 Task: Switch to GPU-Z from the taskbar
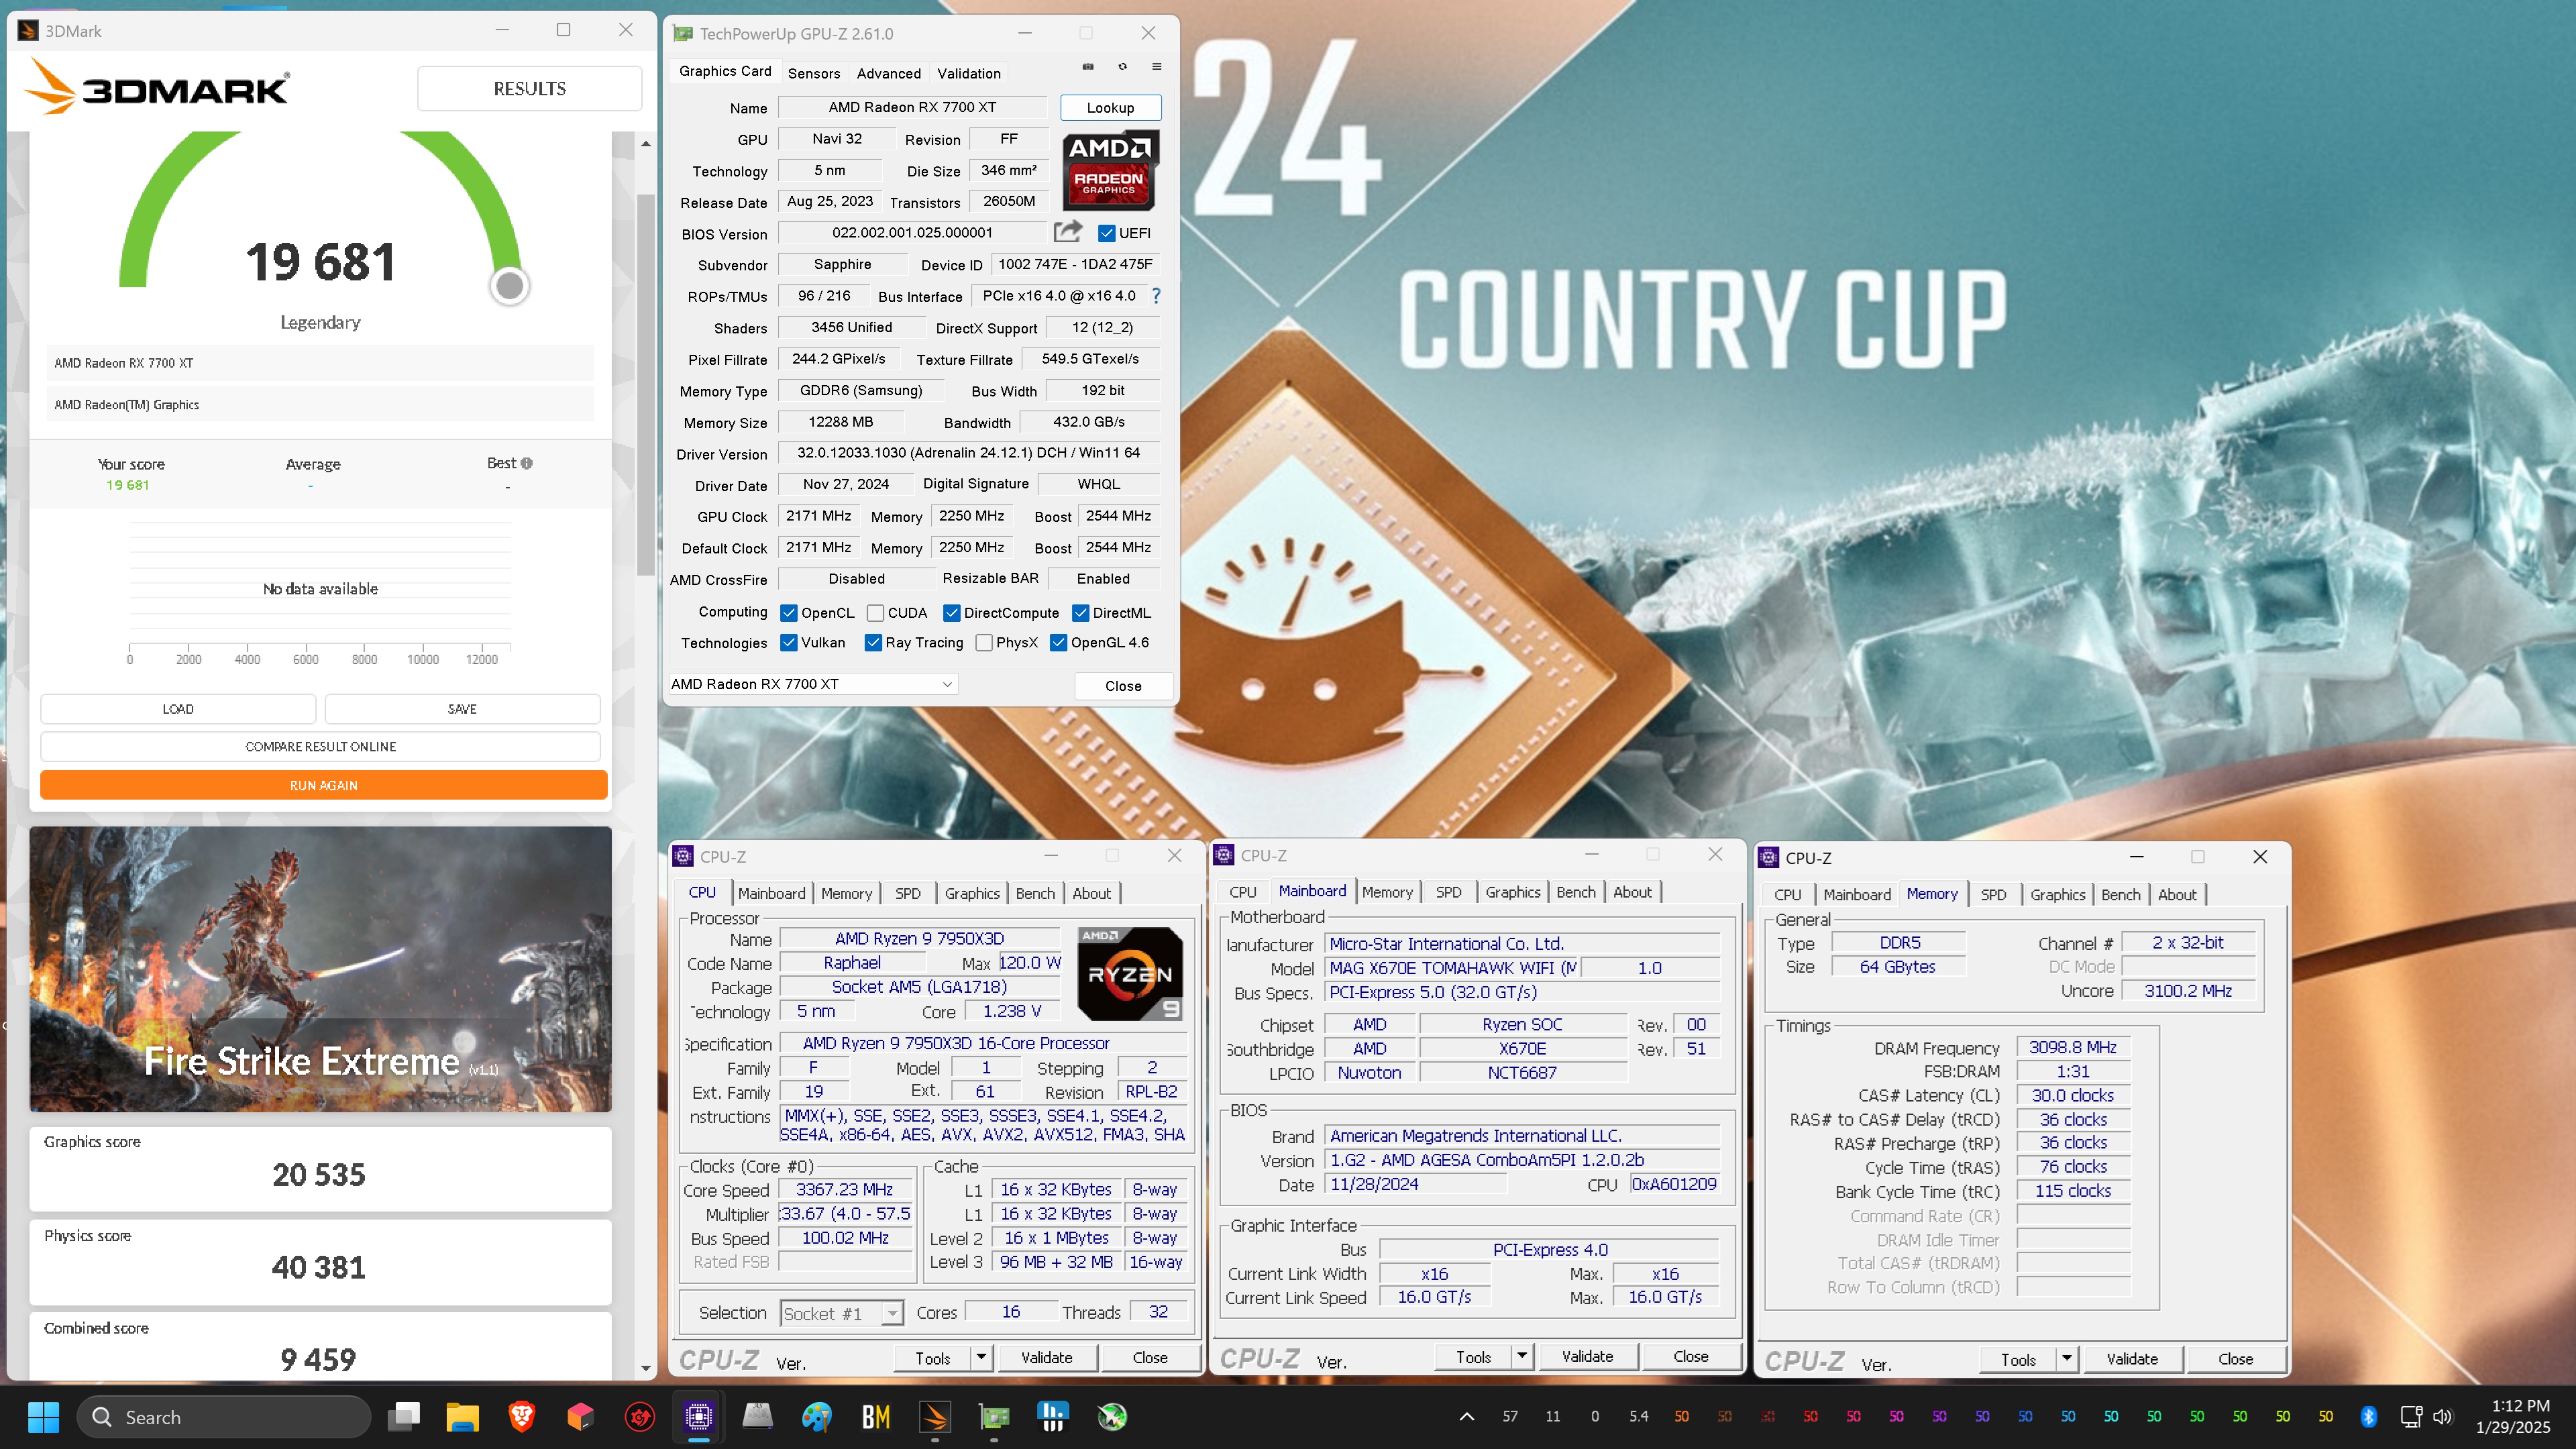993,1416
